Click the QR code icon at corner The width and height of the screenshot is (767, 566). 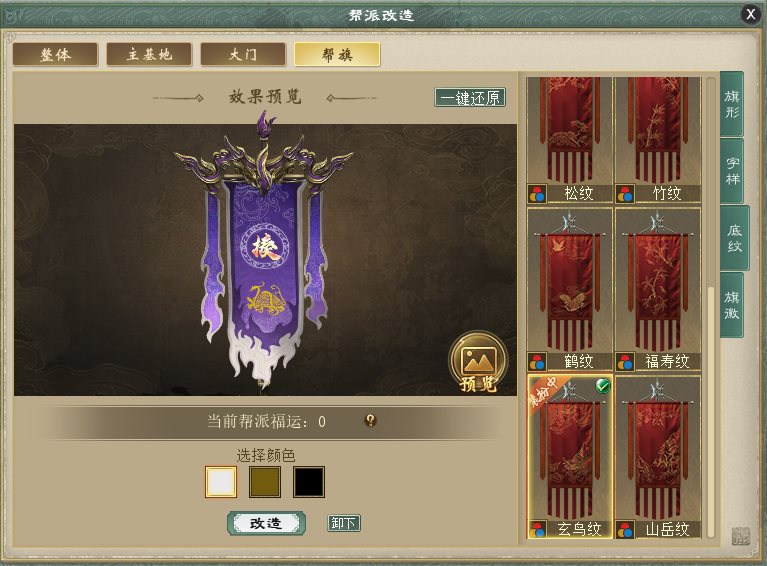[741, 536]
